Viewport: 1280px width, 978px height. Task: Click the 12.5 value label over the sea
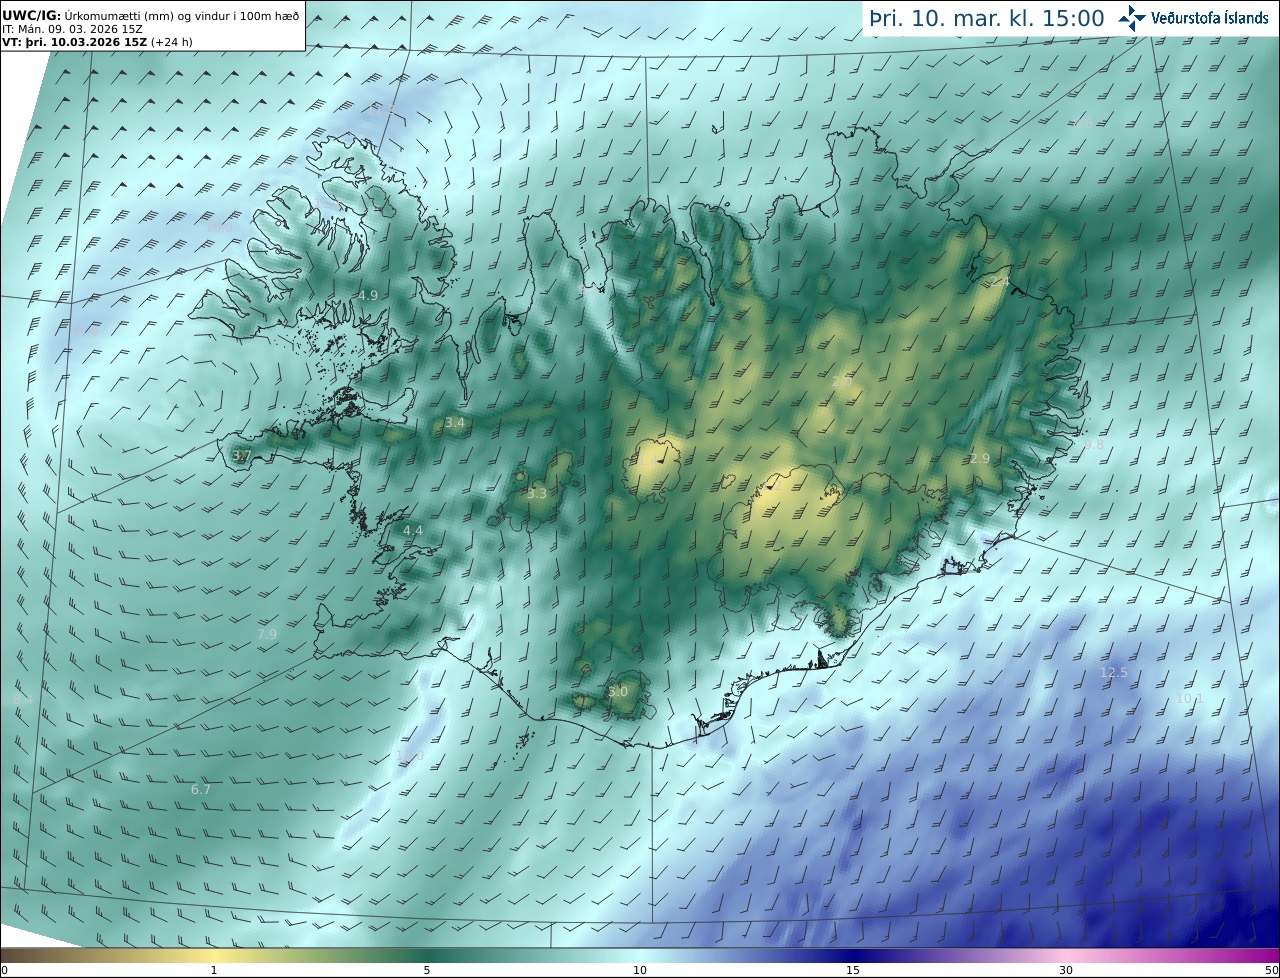coord(1114,672)
